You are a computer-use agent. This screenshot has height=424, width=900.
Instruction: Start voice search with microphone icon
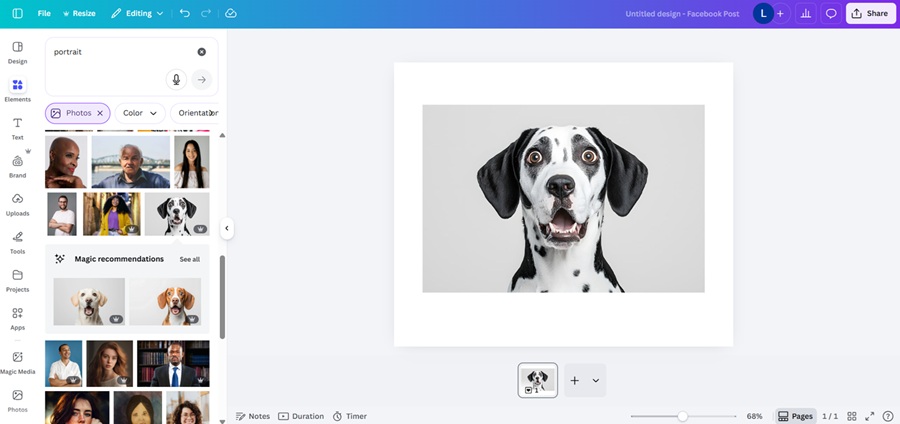(x=176, y=80)
